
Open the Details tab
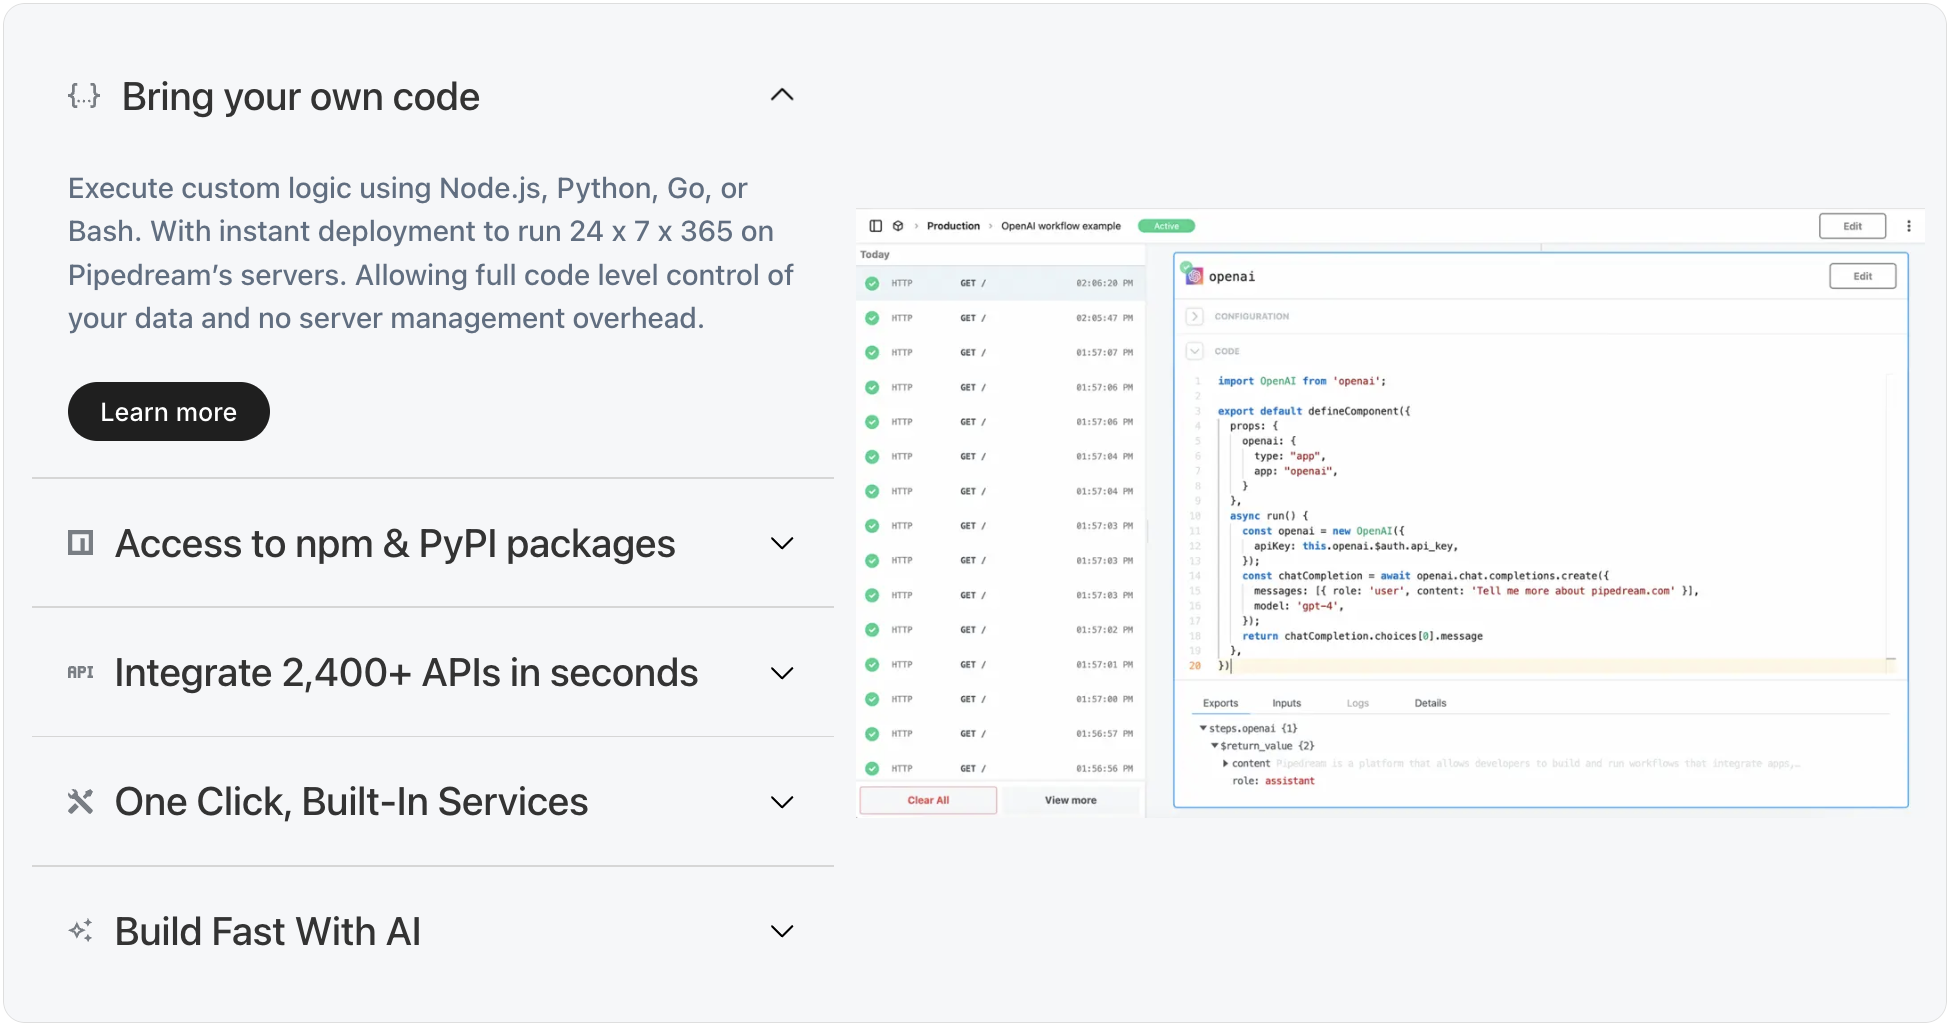pos(1430,703)
